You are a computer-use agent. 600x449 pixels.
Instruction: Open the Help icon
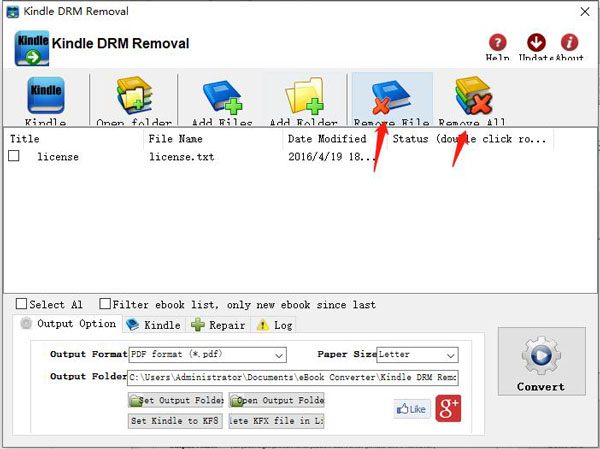(x=497, y=43)
